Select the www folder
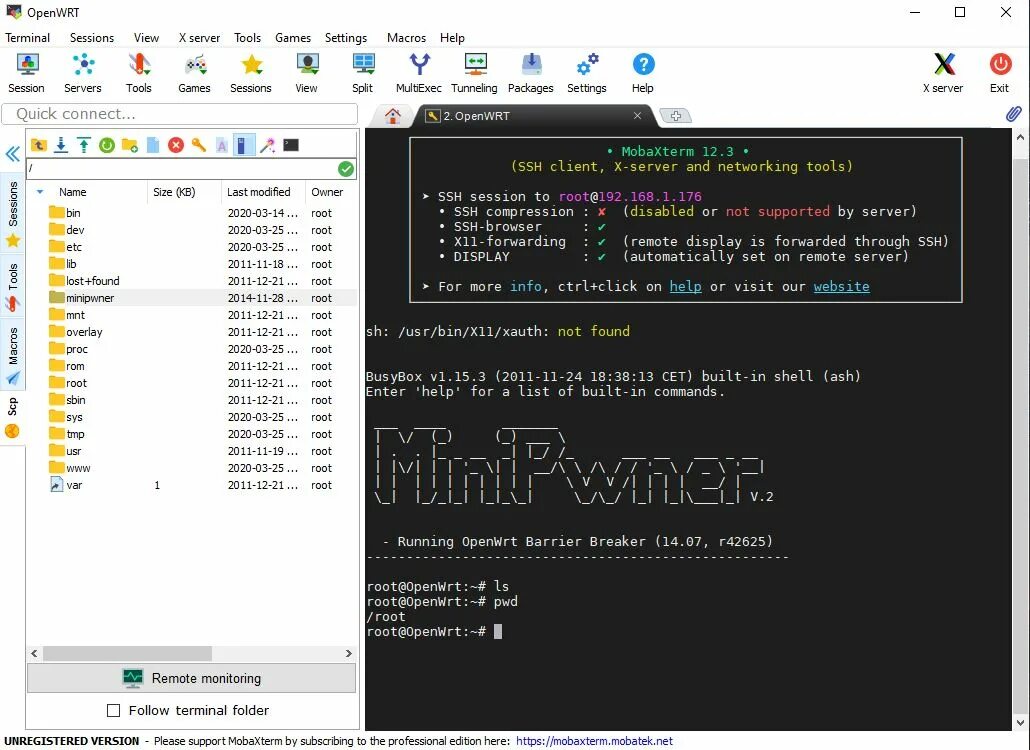Screen dimensions: 1030x750 [191, 468]
